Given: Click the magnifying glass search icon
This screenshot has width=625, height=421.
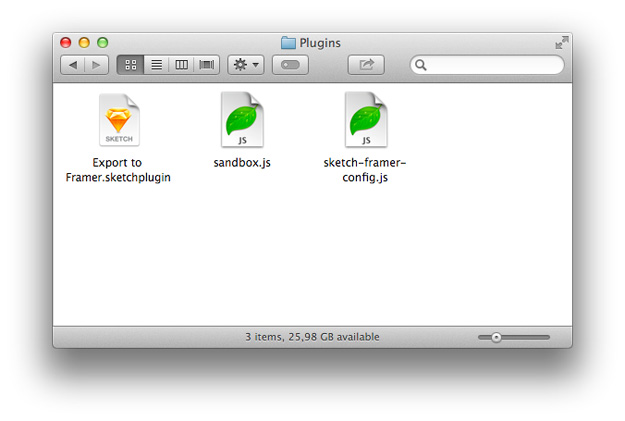Looking at the screenshot, I should (x=421, y=65).
